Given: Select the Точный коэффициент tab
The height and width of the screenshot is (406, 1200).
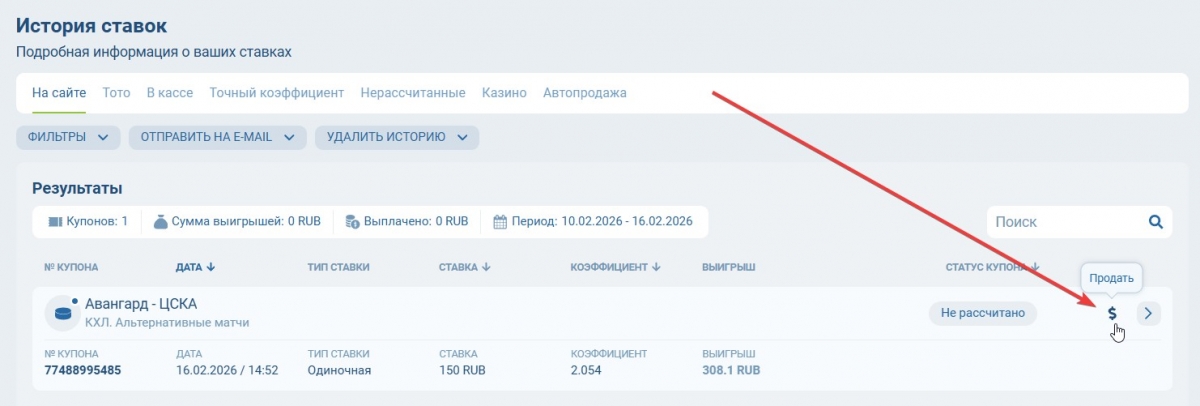Looking at the screenshot, I should (x=276, y=93).
